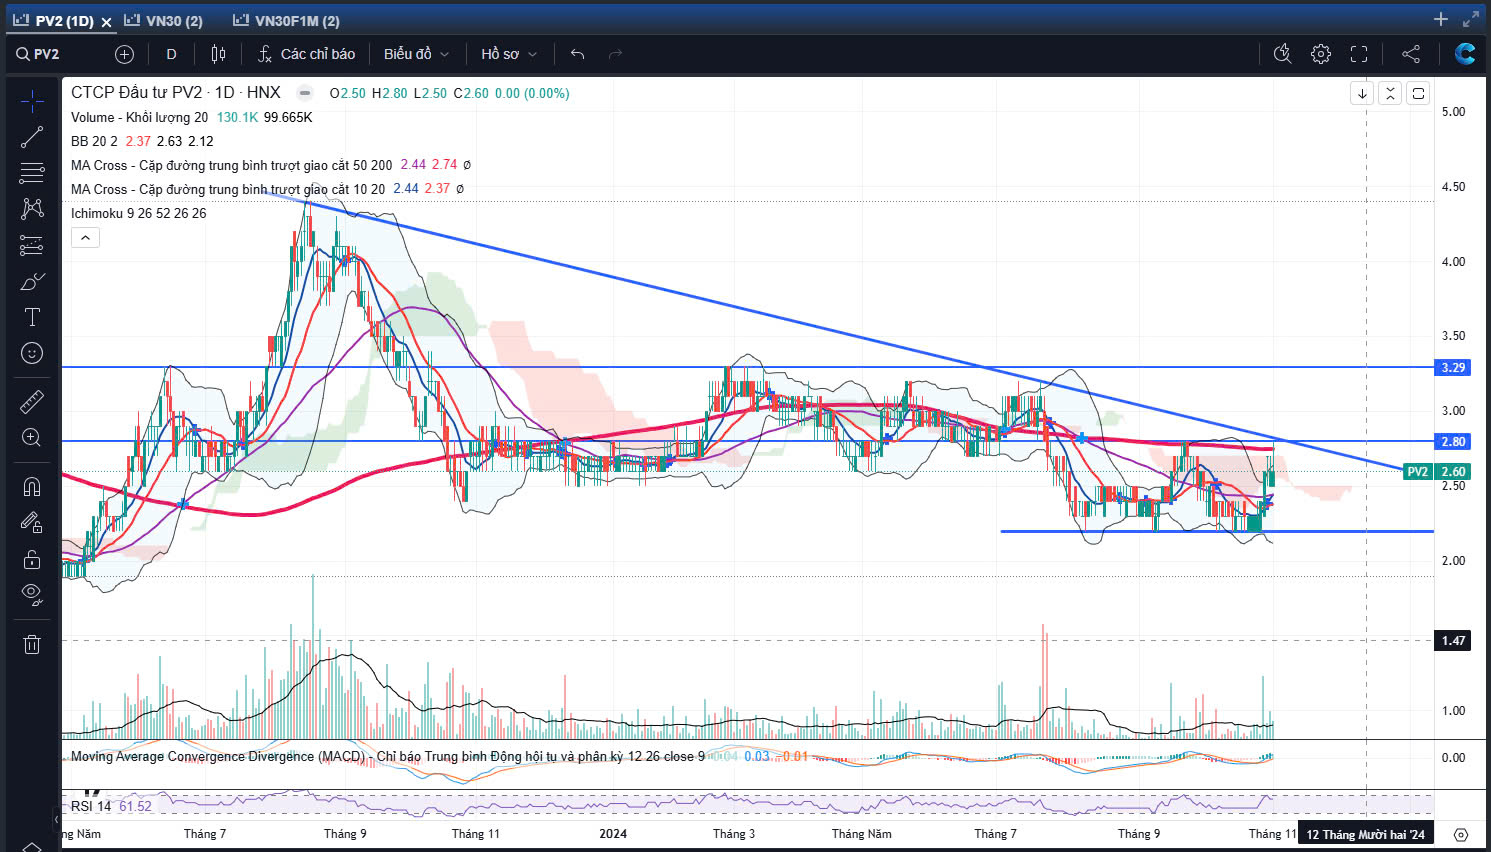Screen dimensions: 1491x852
Task: Collapse the chart pane using the double-chevron button
Action: pos(1390,93)
